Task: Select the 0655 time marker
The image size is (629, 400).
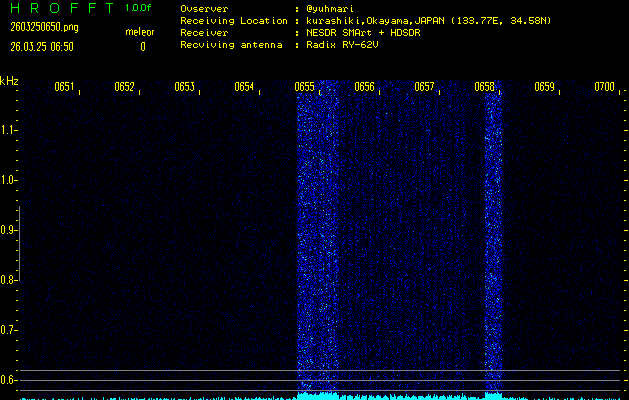Action: point(304,88)
